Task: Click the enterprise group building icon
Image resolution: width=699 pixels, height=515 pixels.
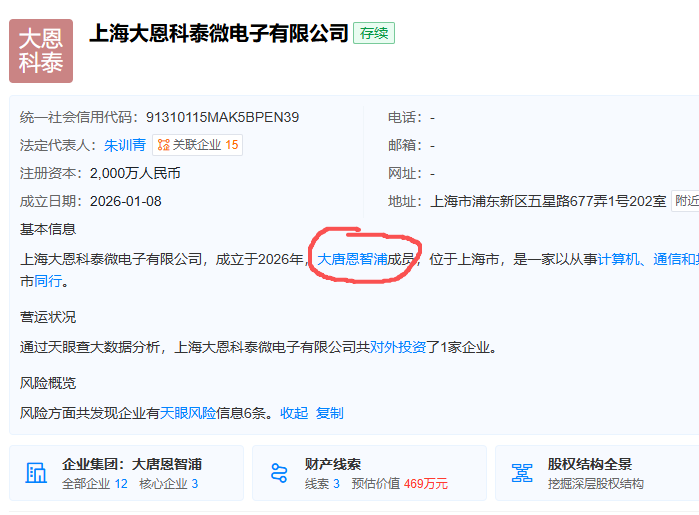Action: click(x=36, y=473)
